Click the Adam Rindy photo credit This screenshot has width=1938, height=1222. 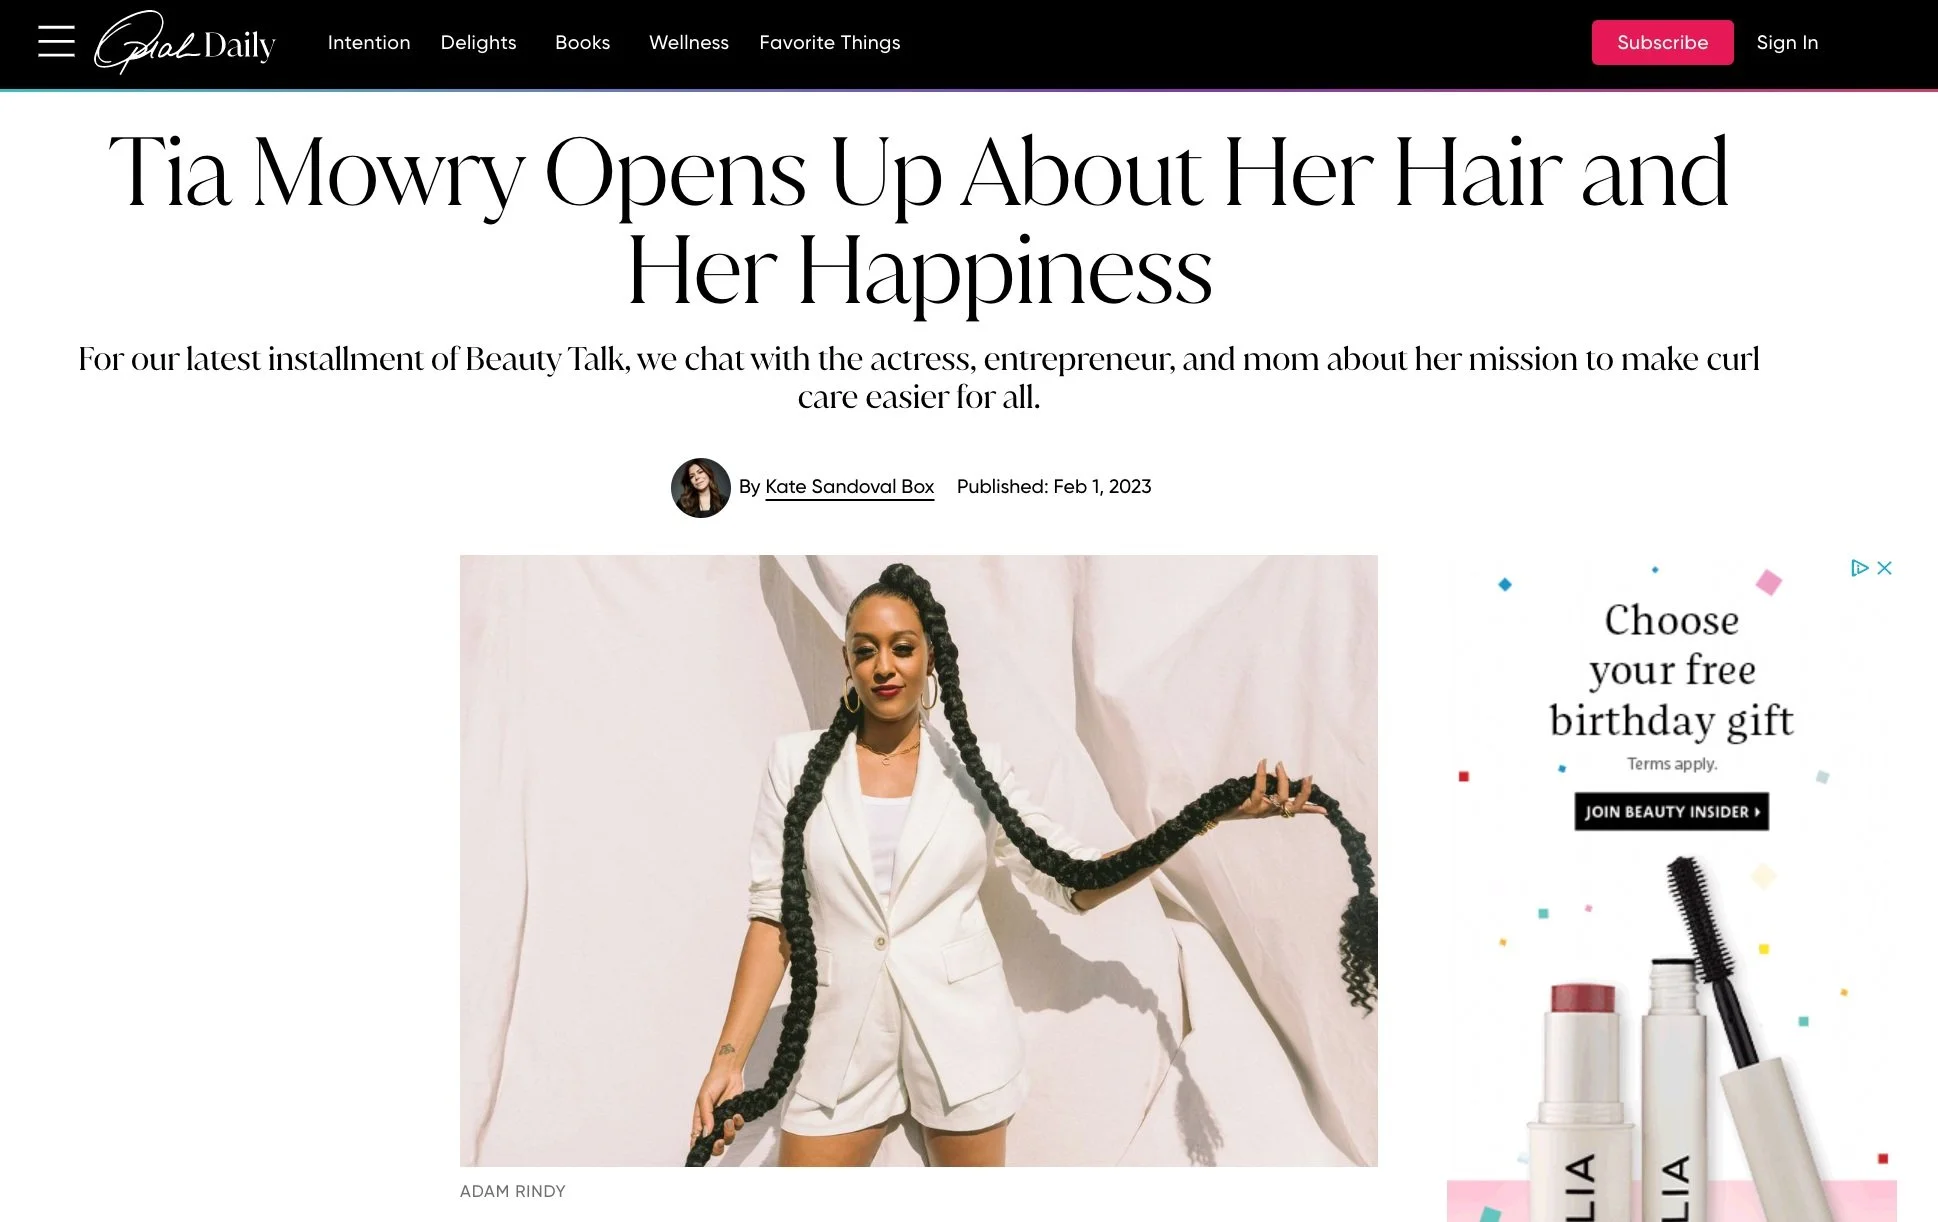[512, 1191]
